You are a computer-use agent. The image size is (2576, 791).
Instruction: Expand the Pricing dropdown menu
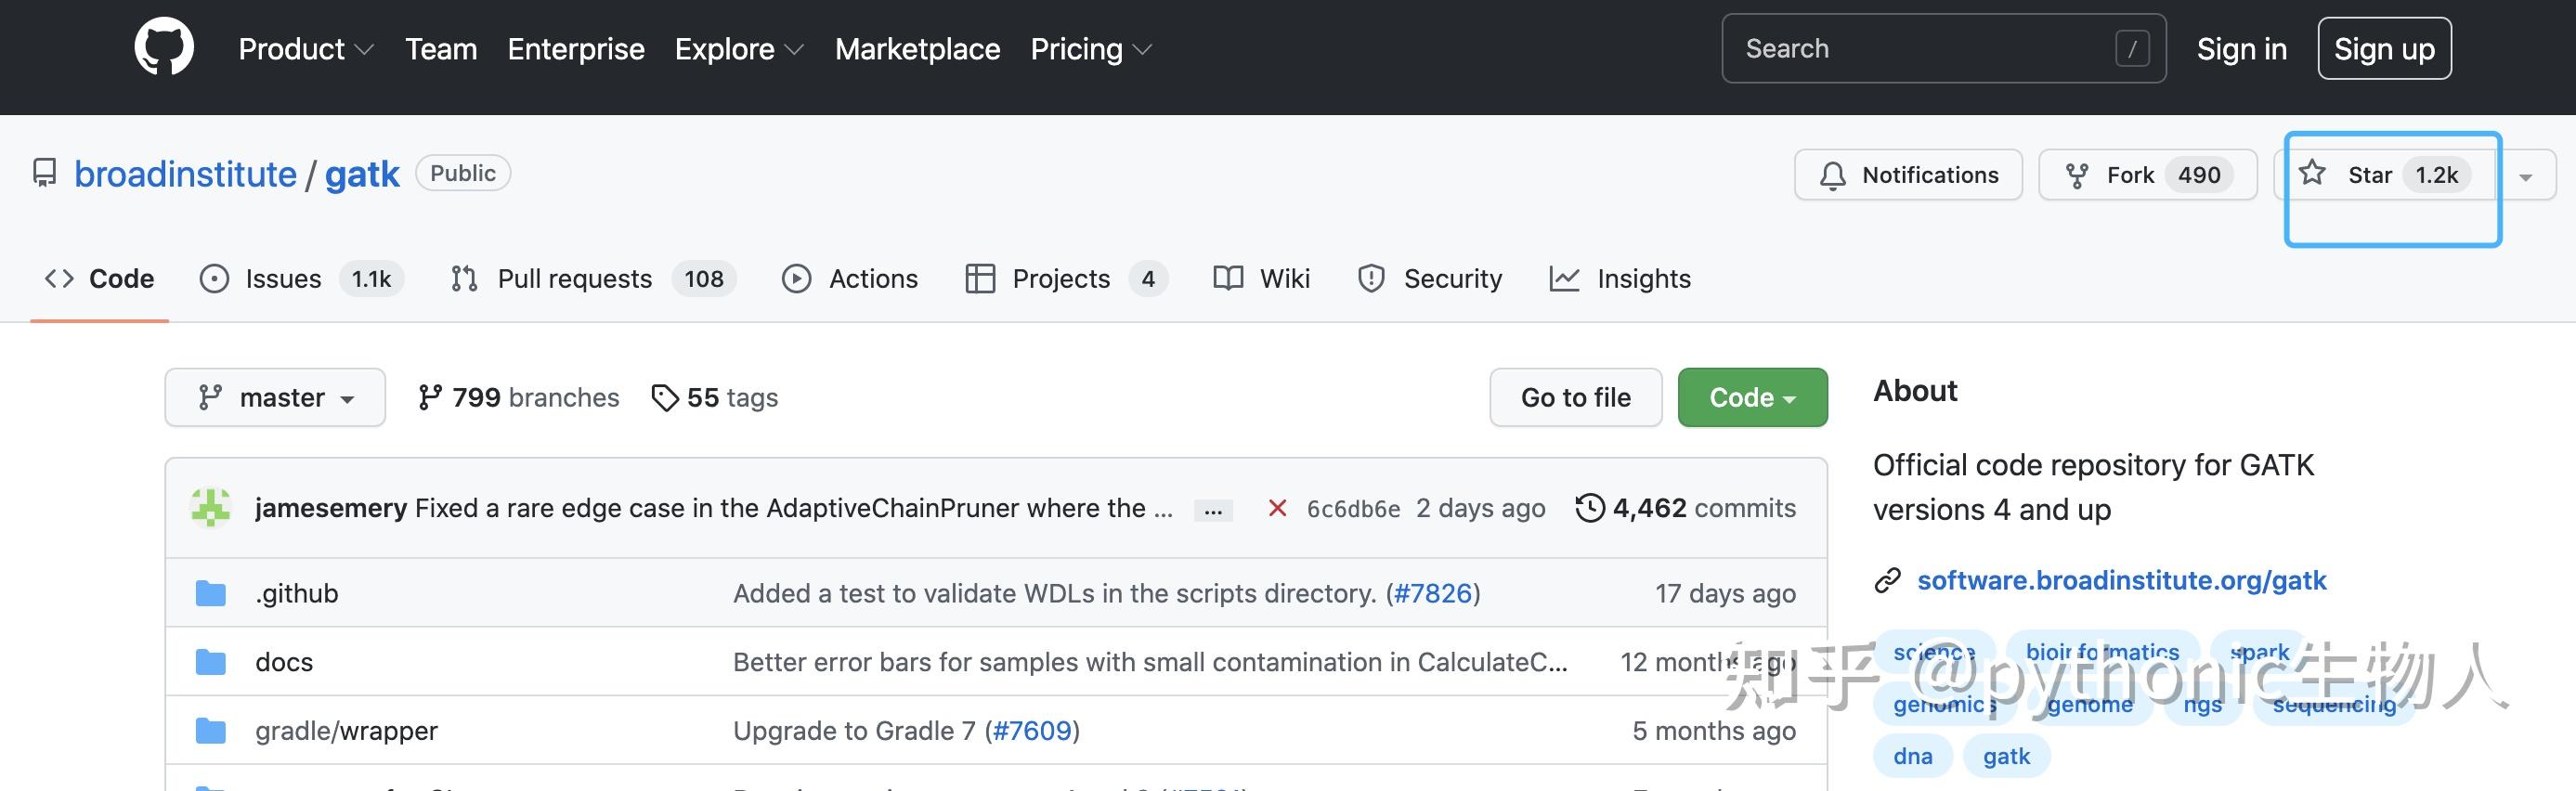[1091, 49]
